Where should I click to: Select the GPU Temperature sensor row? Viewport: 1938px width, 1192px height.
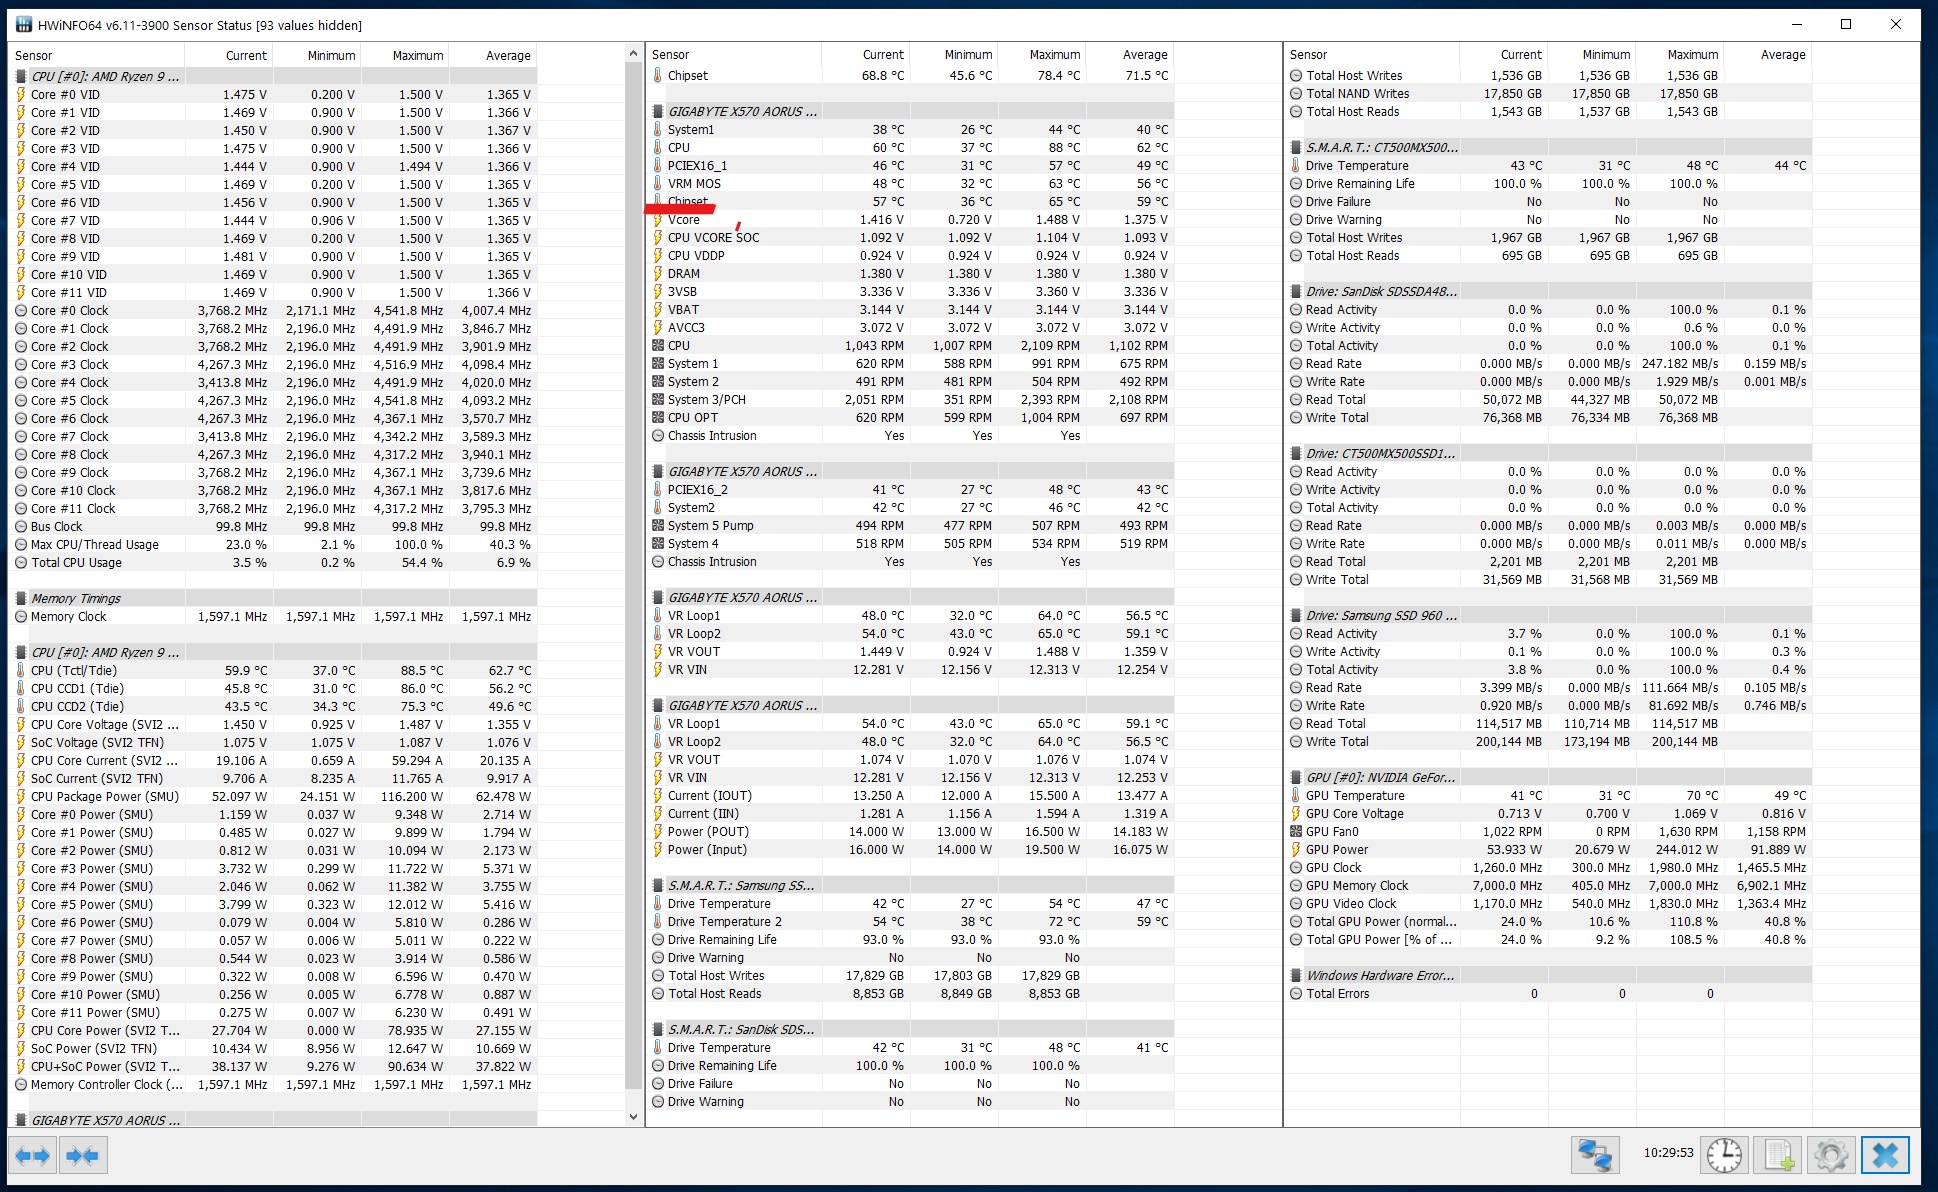(1355, 795)
